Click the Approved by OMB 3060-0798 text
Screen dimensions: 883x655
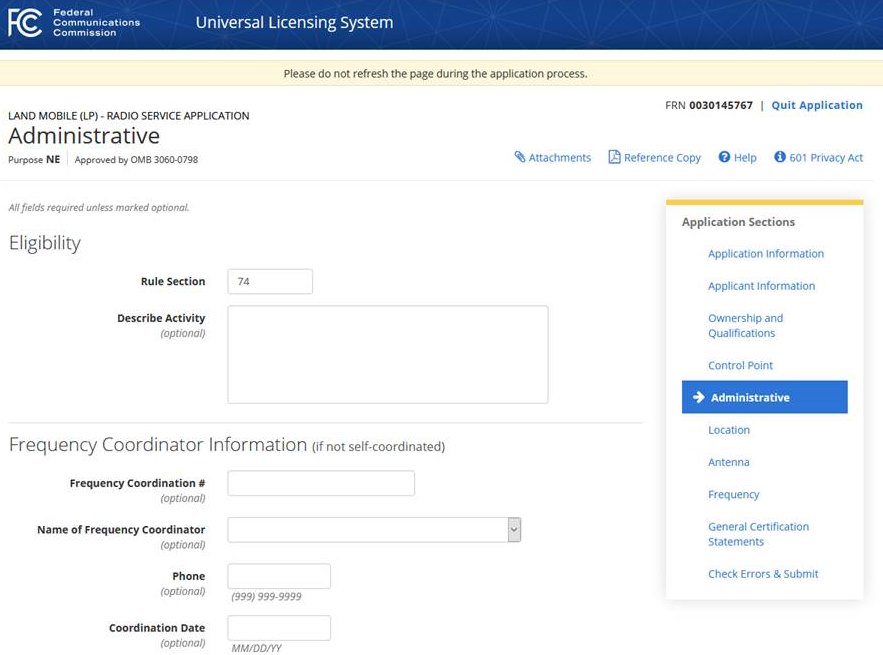pyautogui.click(x=136, y=160)
